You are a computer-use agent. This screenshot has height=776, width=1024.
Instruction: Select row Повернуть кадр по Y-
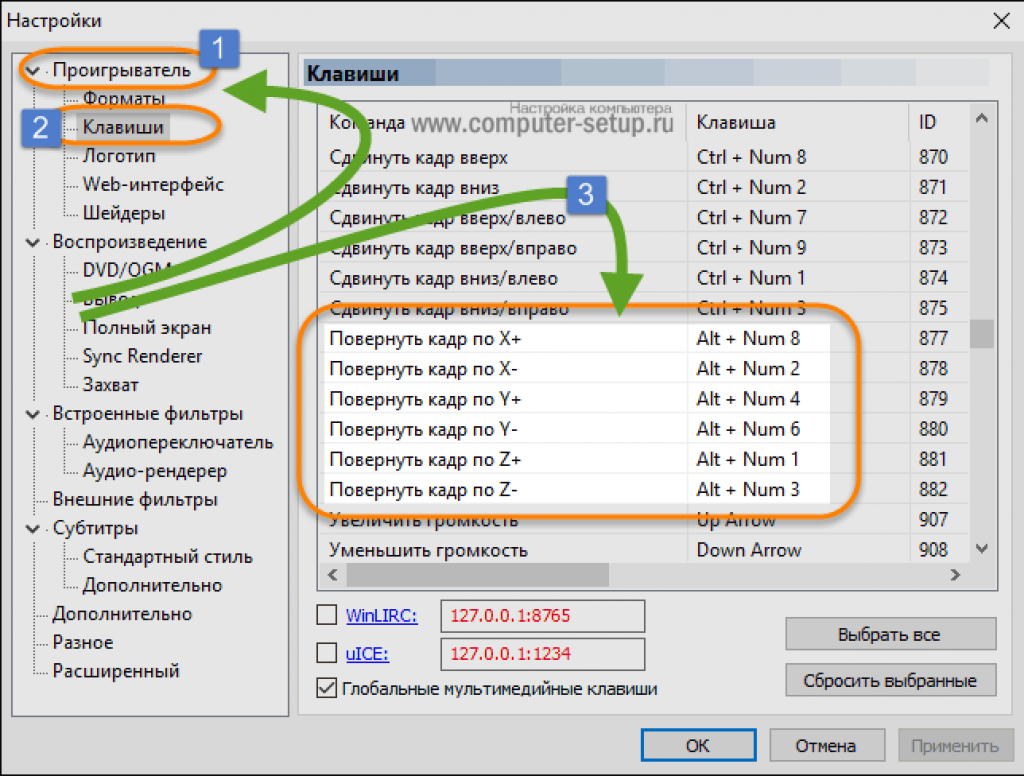643,429
